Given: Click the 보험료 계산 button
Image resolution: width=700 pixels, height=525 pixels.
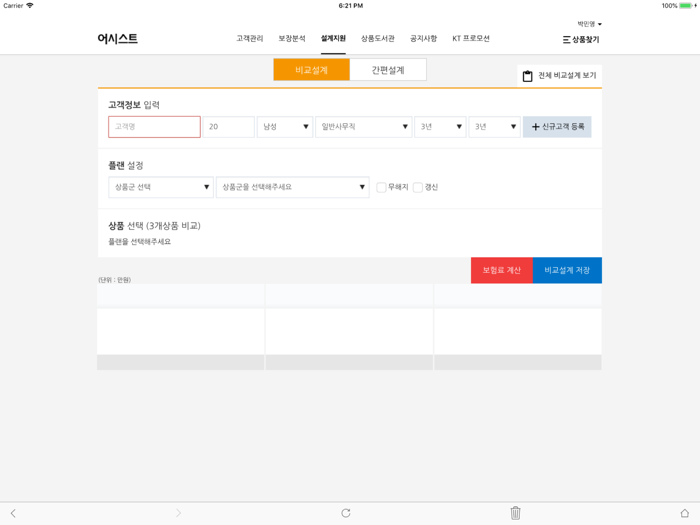Looking at the screenshot, I should click(502, 270).
